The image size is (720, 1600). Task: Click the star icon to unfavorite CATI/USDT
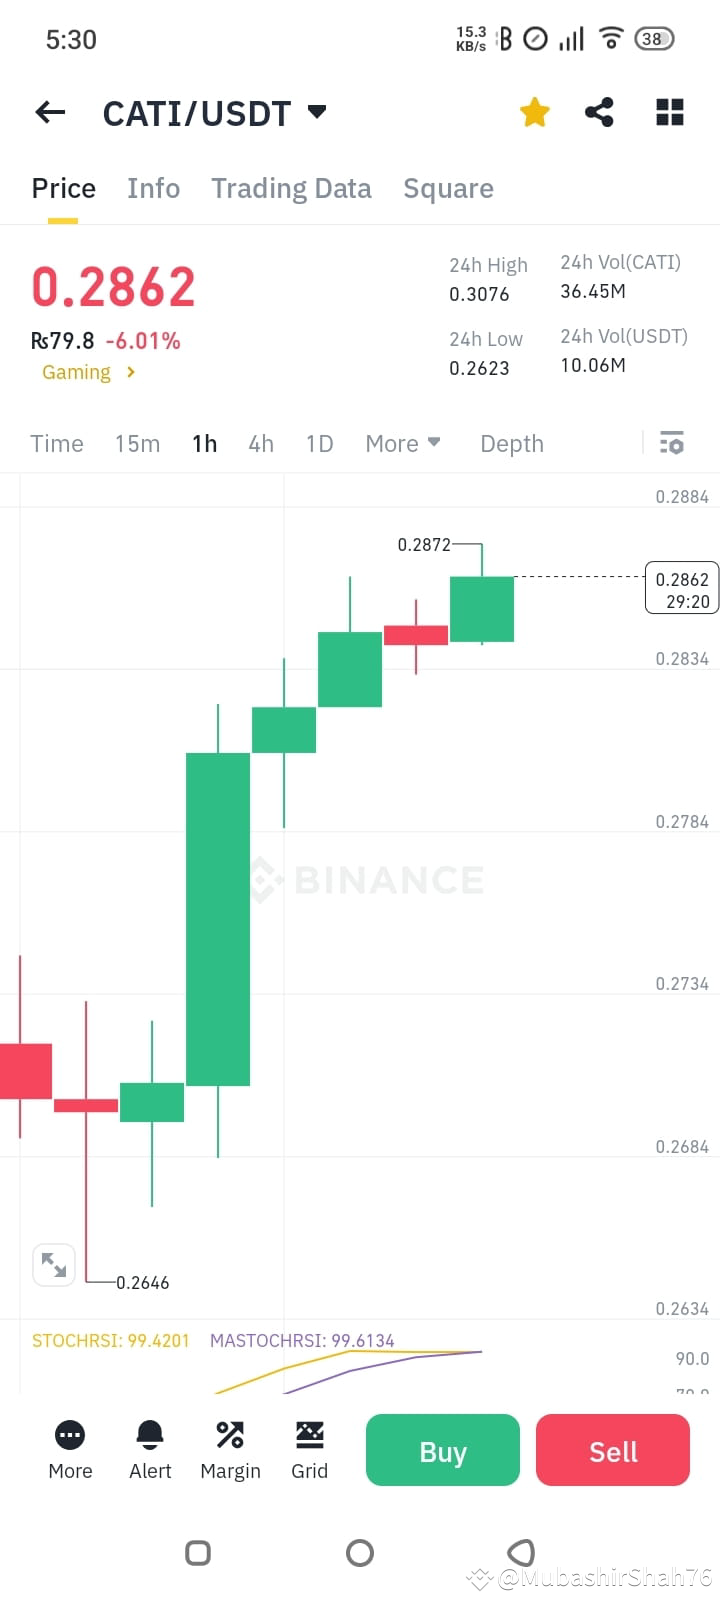pyautogui.click(x=534, y=113)
